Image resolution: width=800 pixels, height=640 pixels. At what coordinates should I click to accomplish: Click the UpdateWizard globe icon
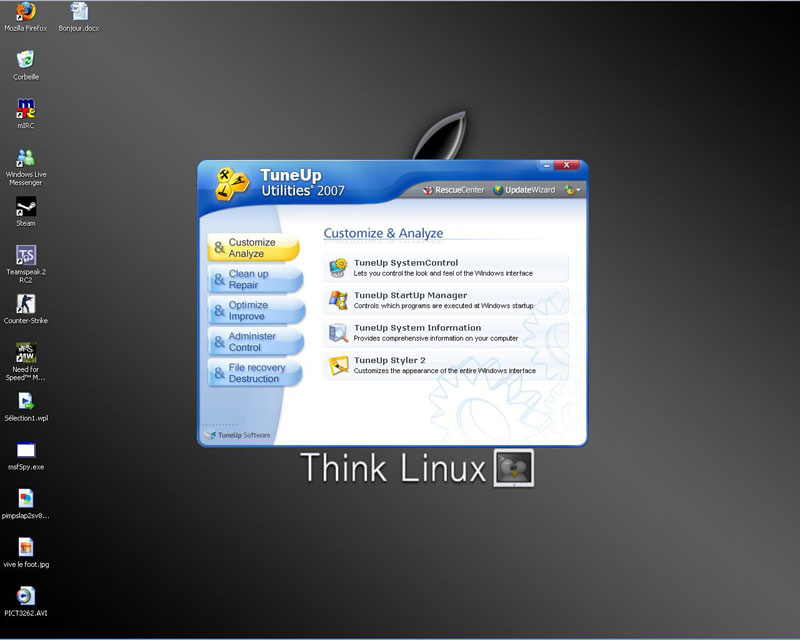click(x=498, y=190)
